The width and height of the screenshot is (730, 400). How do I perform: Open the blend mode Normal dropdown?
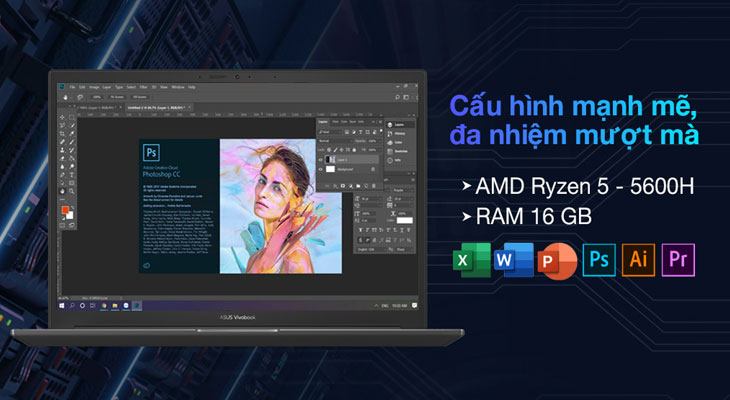coord(336,141)
